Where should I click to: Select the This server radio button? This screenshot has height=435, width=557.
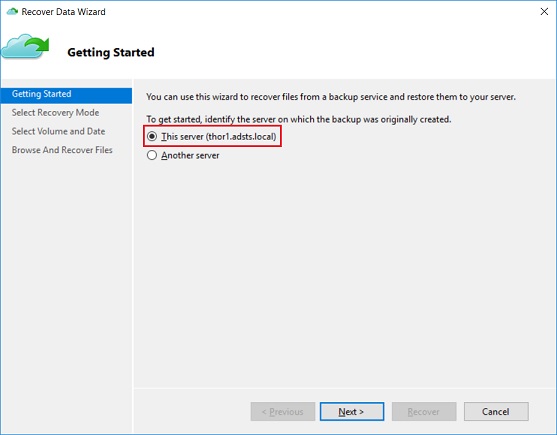[152, 136]
